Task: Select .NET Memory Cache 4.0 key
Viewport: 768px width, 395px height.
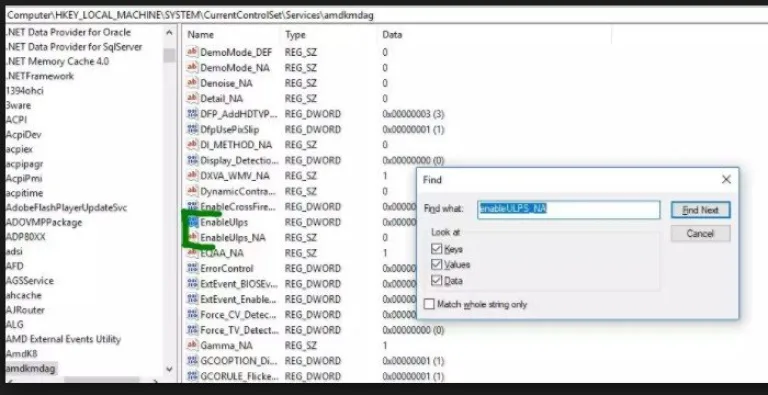Action: click(x=57, y=61)
